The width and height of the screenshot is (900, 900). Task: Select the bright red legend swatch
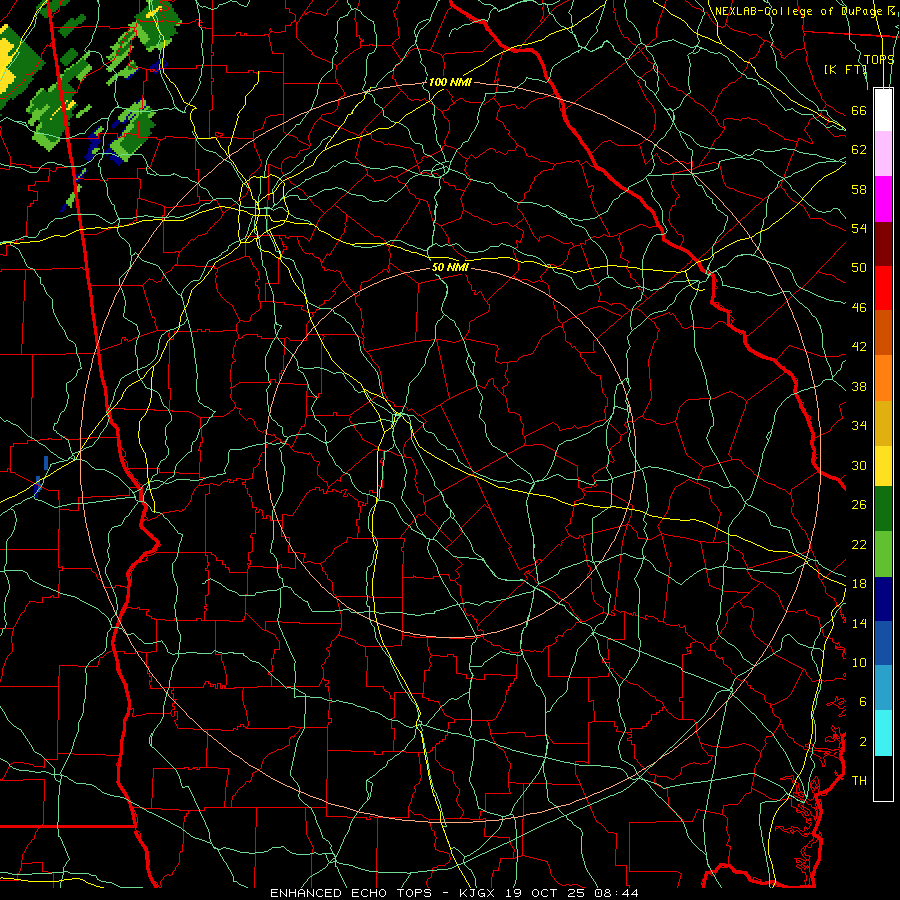(883, 288)
